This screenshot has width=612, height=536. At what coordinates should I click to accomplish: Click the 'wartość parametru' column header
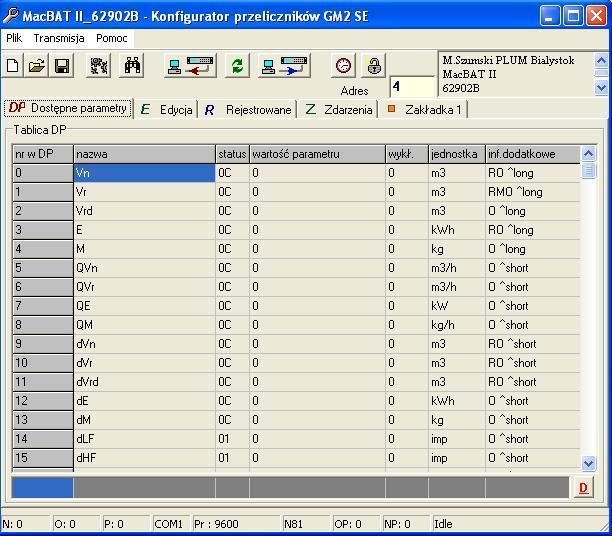pyautogui.click(x=317, y=154)
